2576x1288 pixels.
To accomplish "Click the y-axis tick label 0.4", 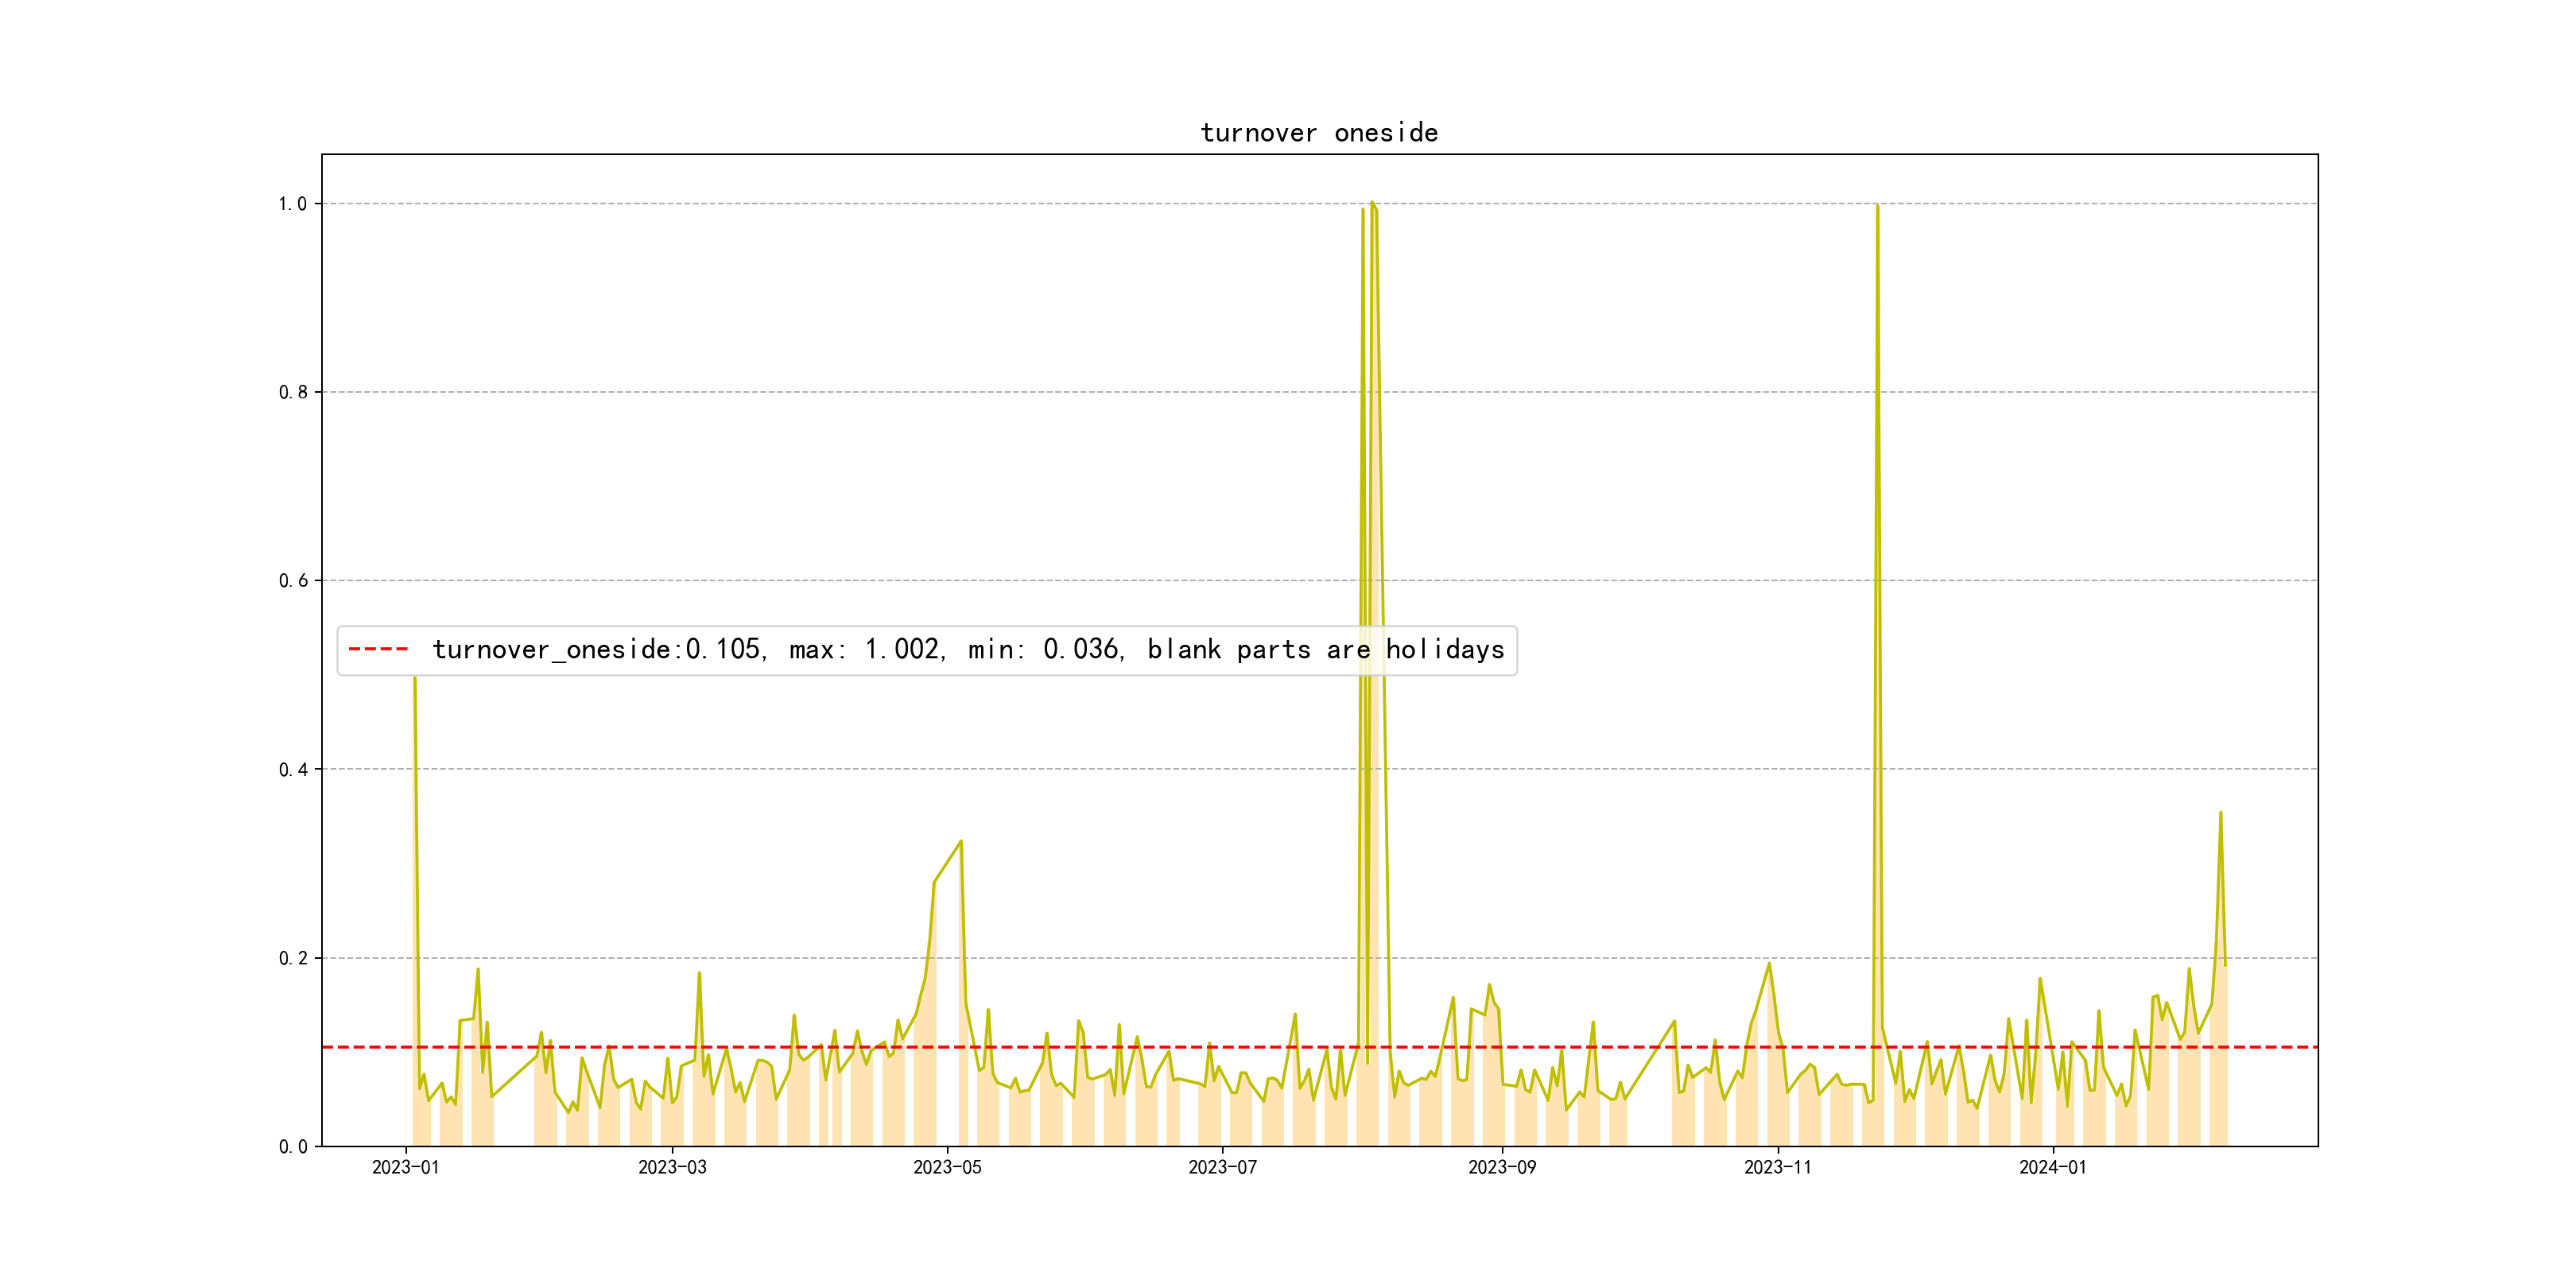I will tap(292, 769).
